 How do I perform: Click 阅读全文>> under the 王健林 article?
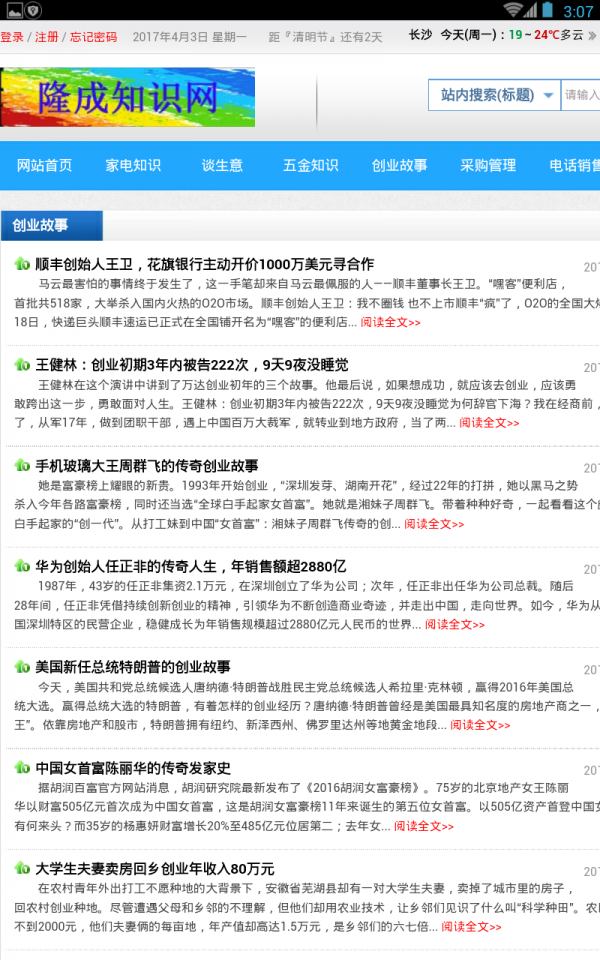tap(489, 422)
